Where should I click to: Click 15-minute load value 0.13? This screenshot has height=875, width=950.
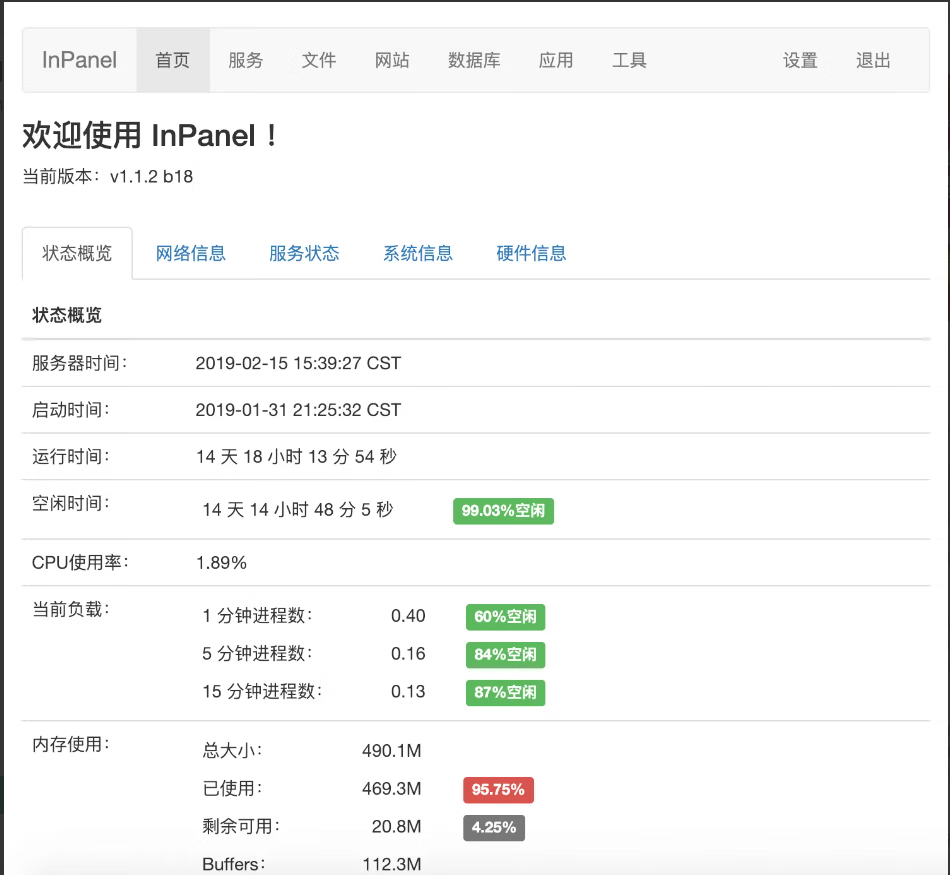point(408,691)
